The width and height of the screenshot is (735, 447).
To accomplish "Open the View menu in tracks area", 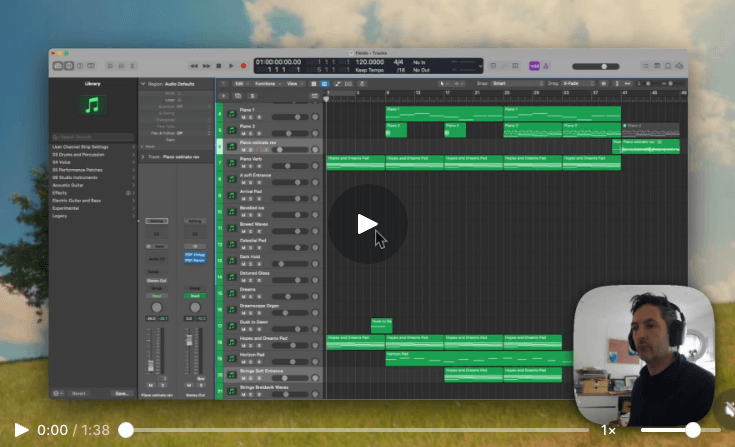I will pyautogui.click(x=293, y=84).
